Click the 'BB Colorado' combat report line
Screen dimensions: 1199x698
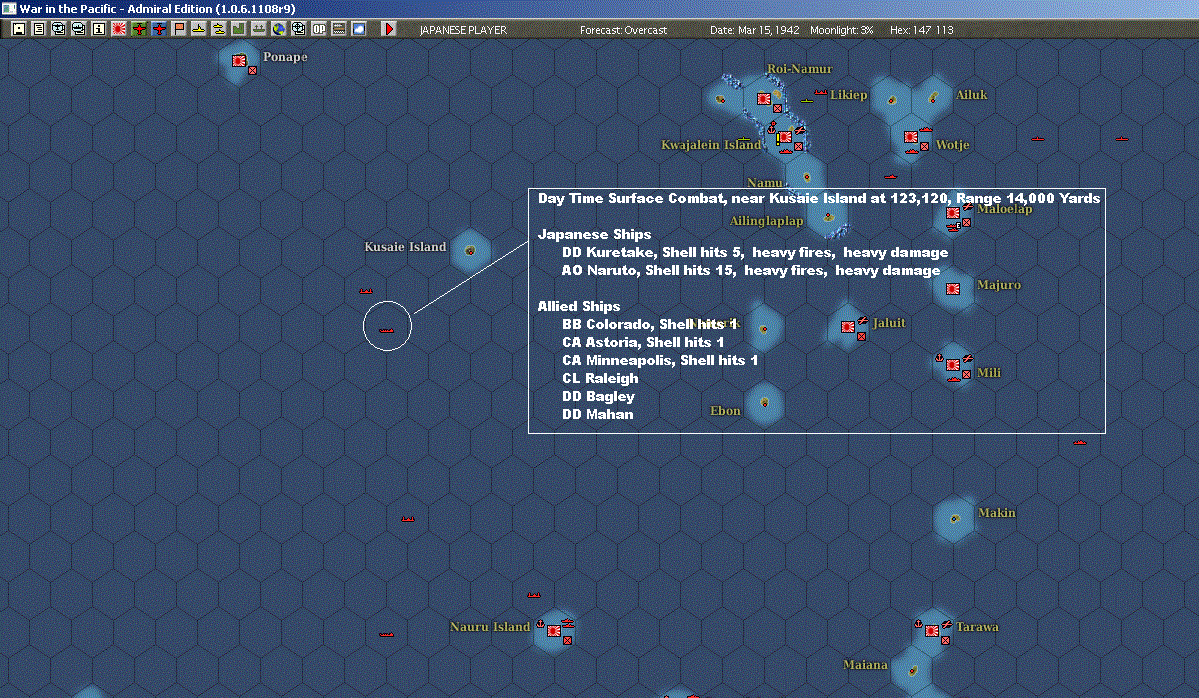[x=649, y=324]
